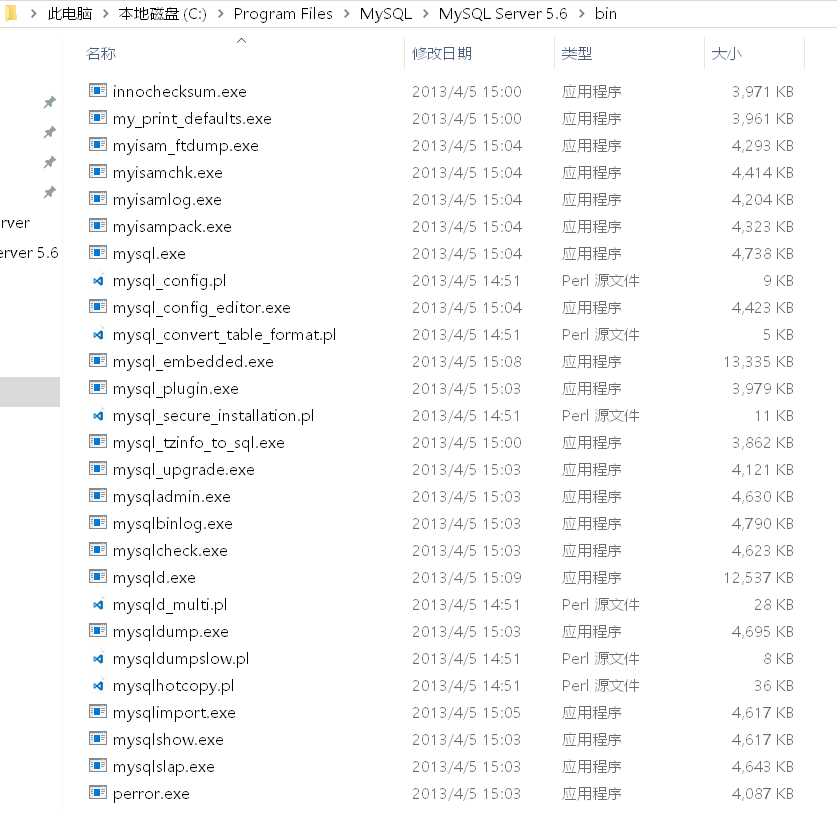Sort by 大小 column header
This screenshot has height=835, width=837.
coord(727,53)
